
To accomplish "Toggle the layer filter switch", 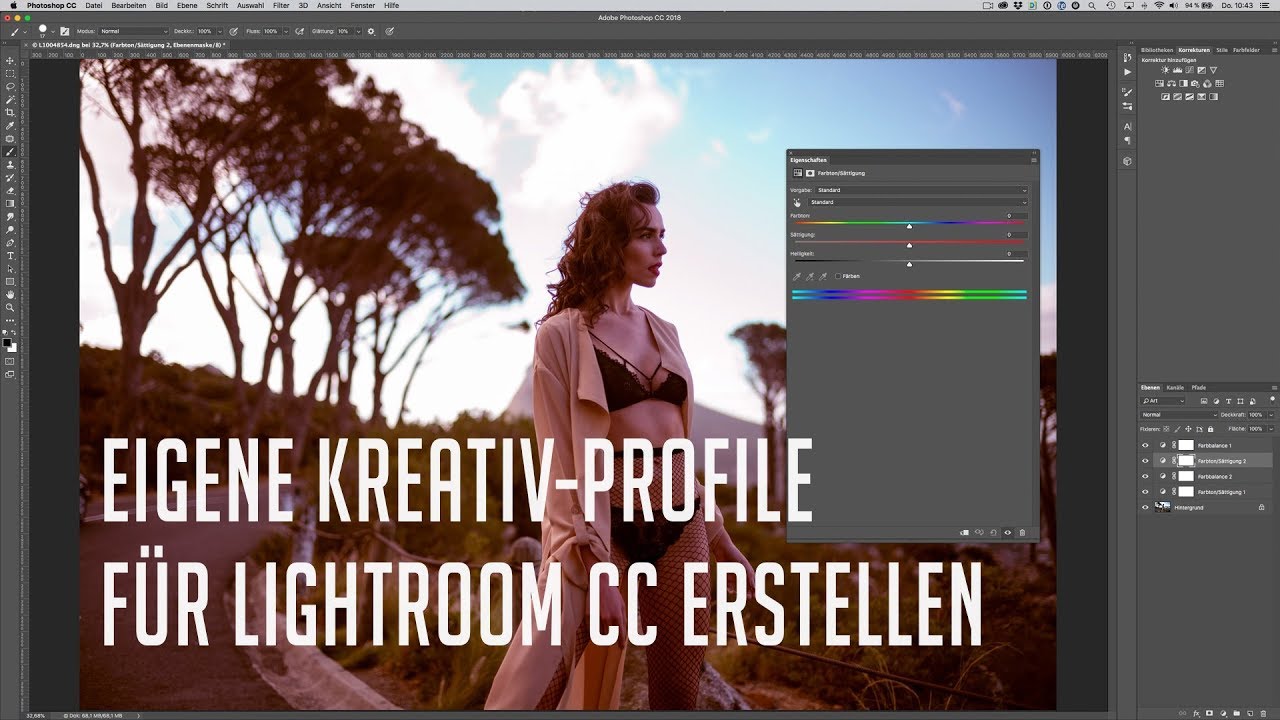I will click(x=1272, y=400).
